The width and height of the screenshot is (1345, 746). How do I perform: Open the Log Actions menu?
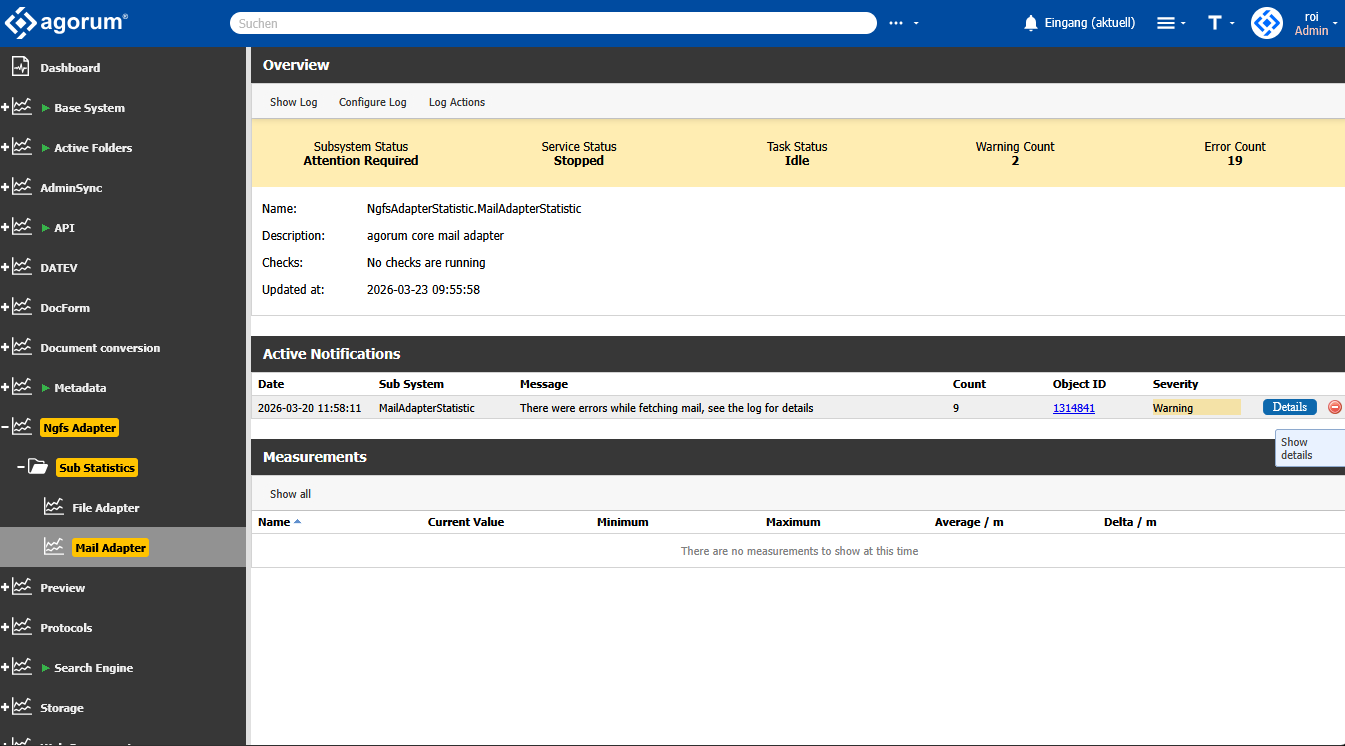pyautogui.click(x=456, y=102)
